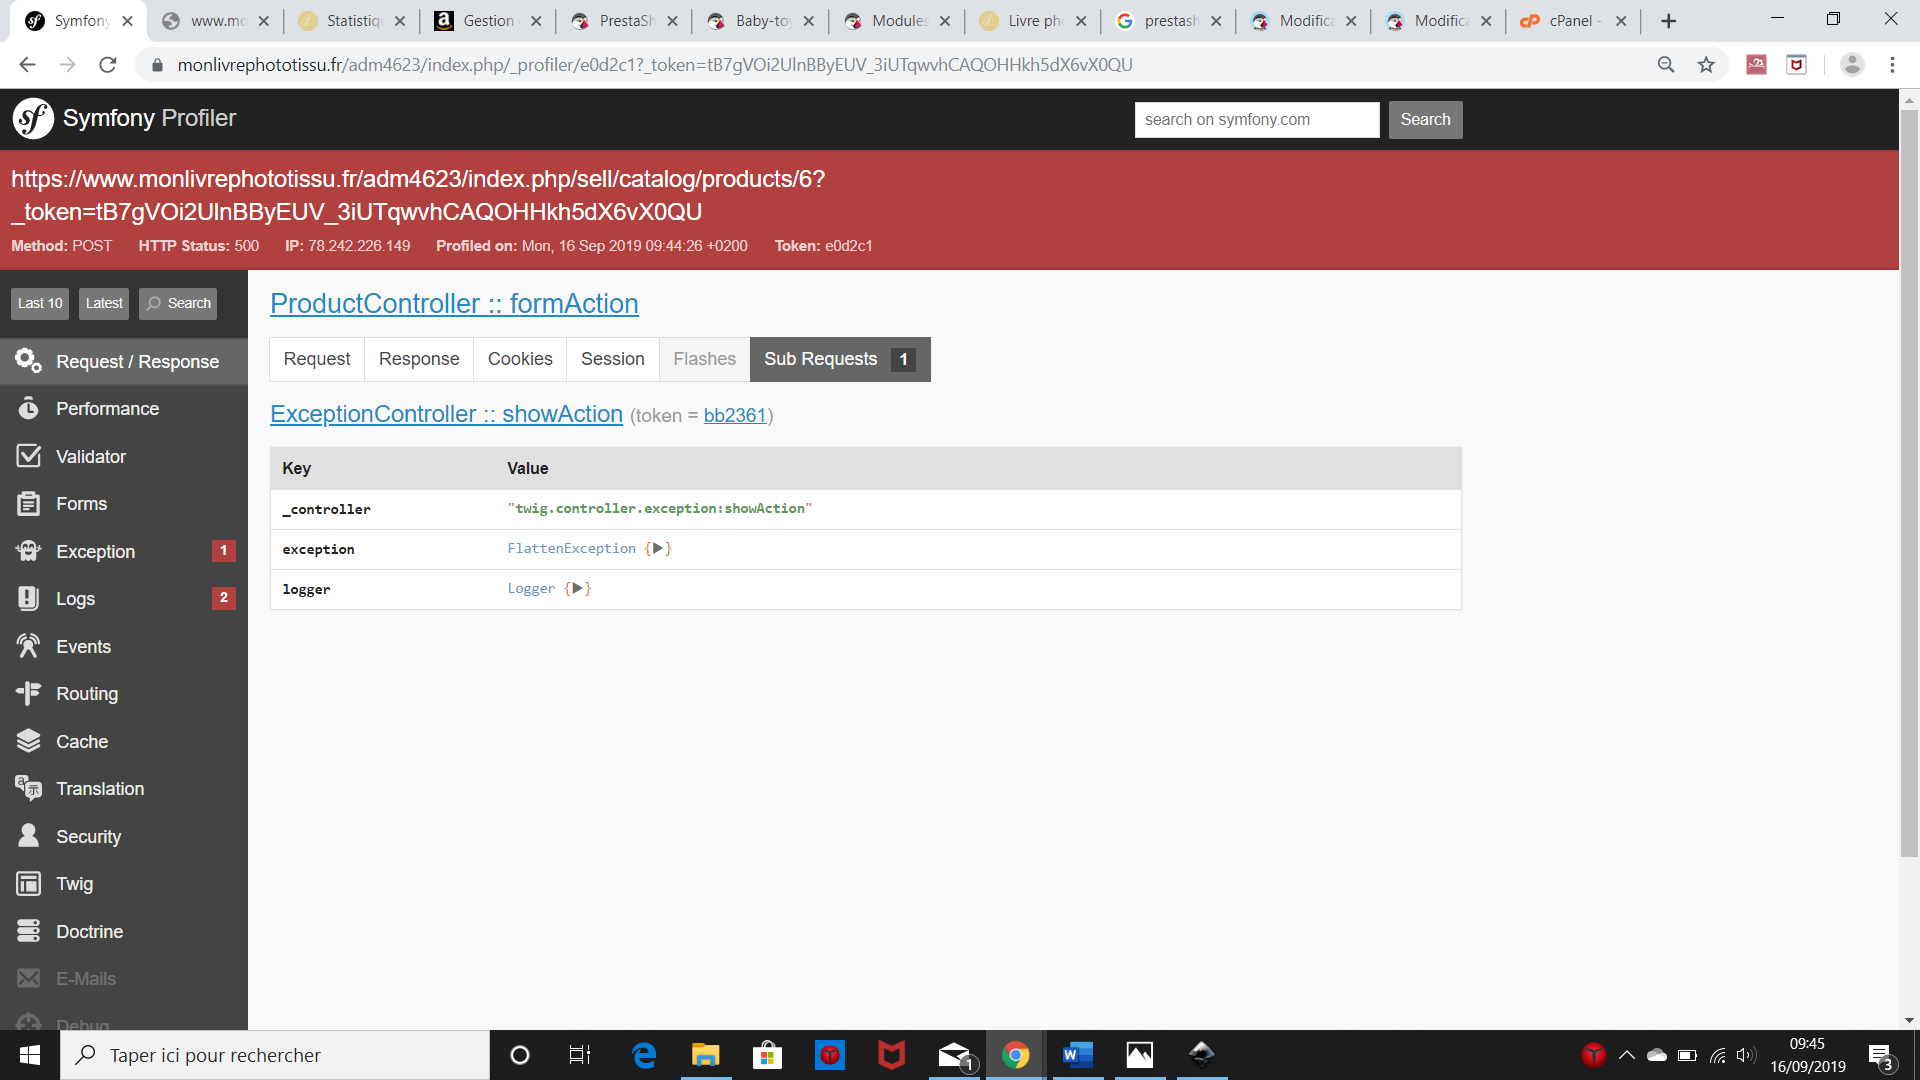The width and height of the screenshot is (1920, 1080).
Task: Open the Logs panel from sidebar
Action: pos(124,598)
